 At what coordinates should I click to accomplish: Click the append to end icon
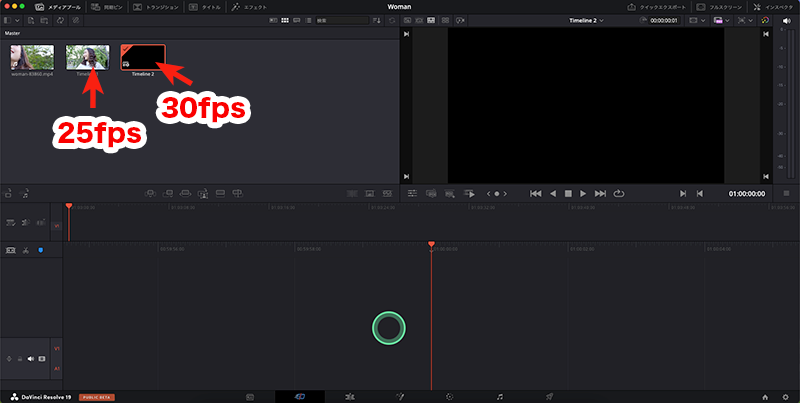coord(167,193)
